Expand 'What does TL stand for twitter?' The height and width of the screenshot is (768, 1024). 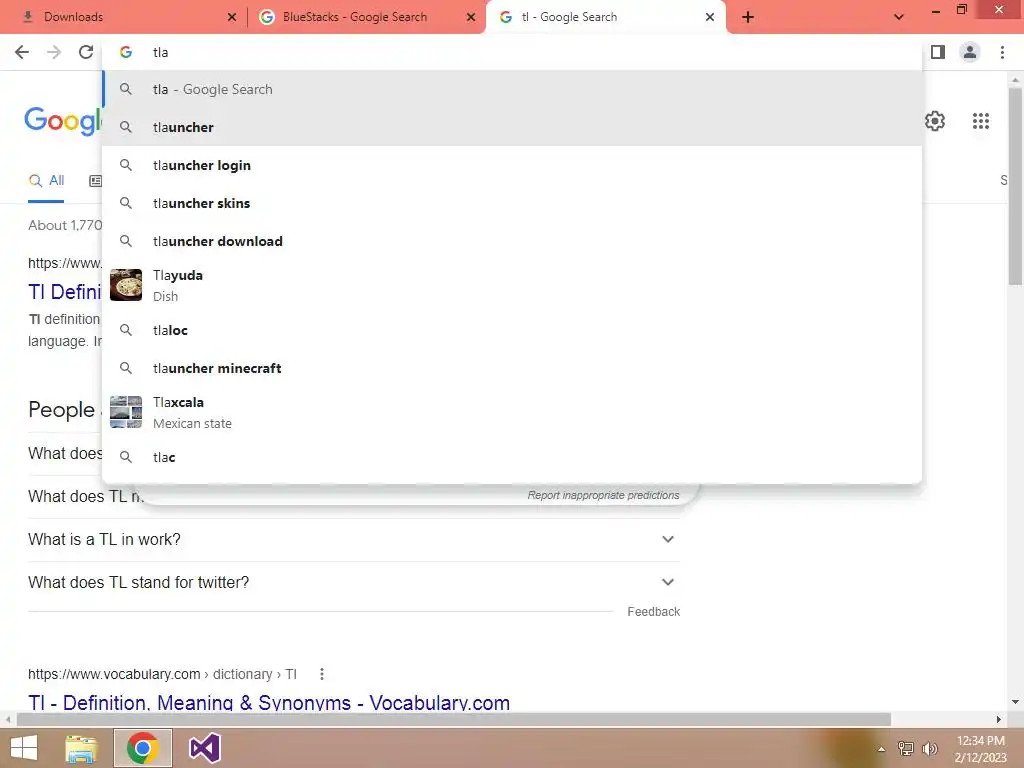354,583
